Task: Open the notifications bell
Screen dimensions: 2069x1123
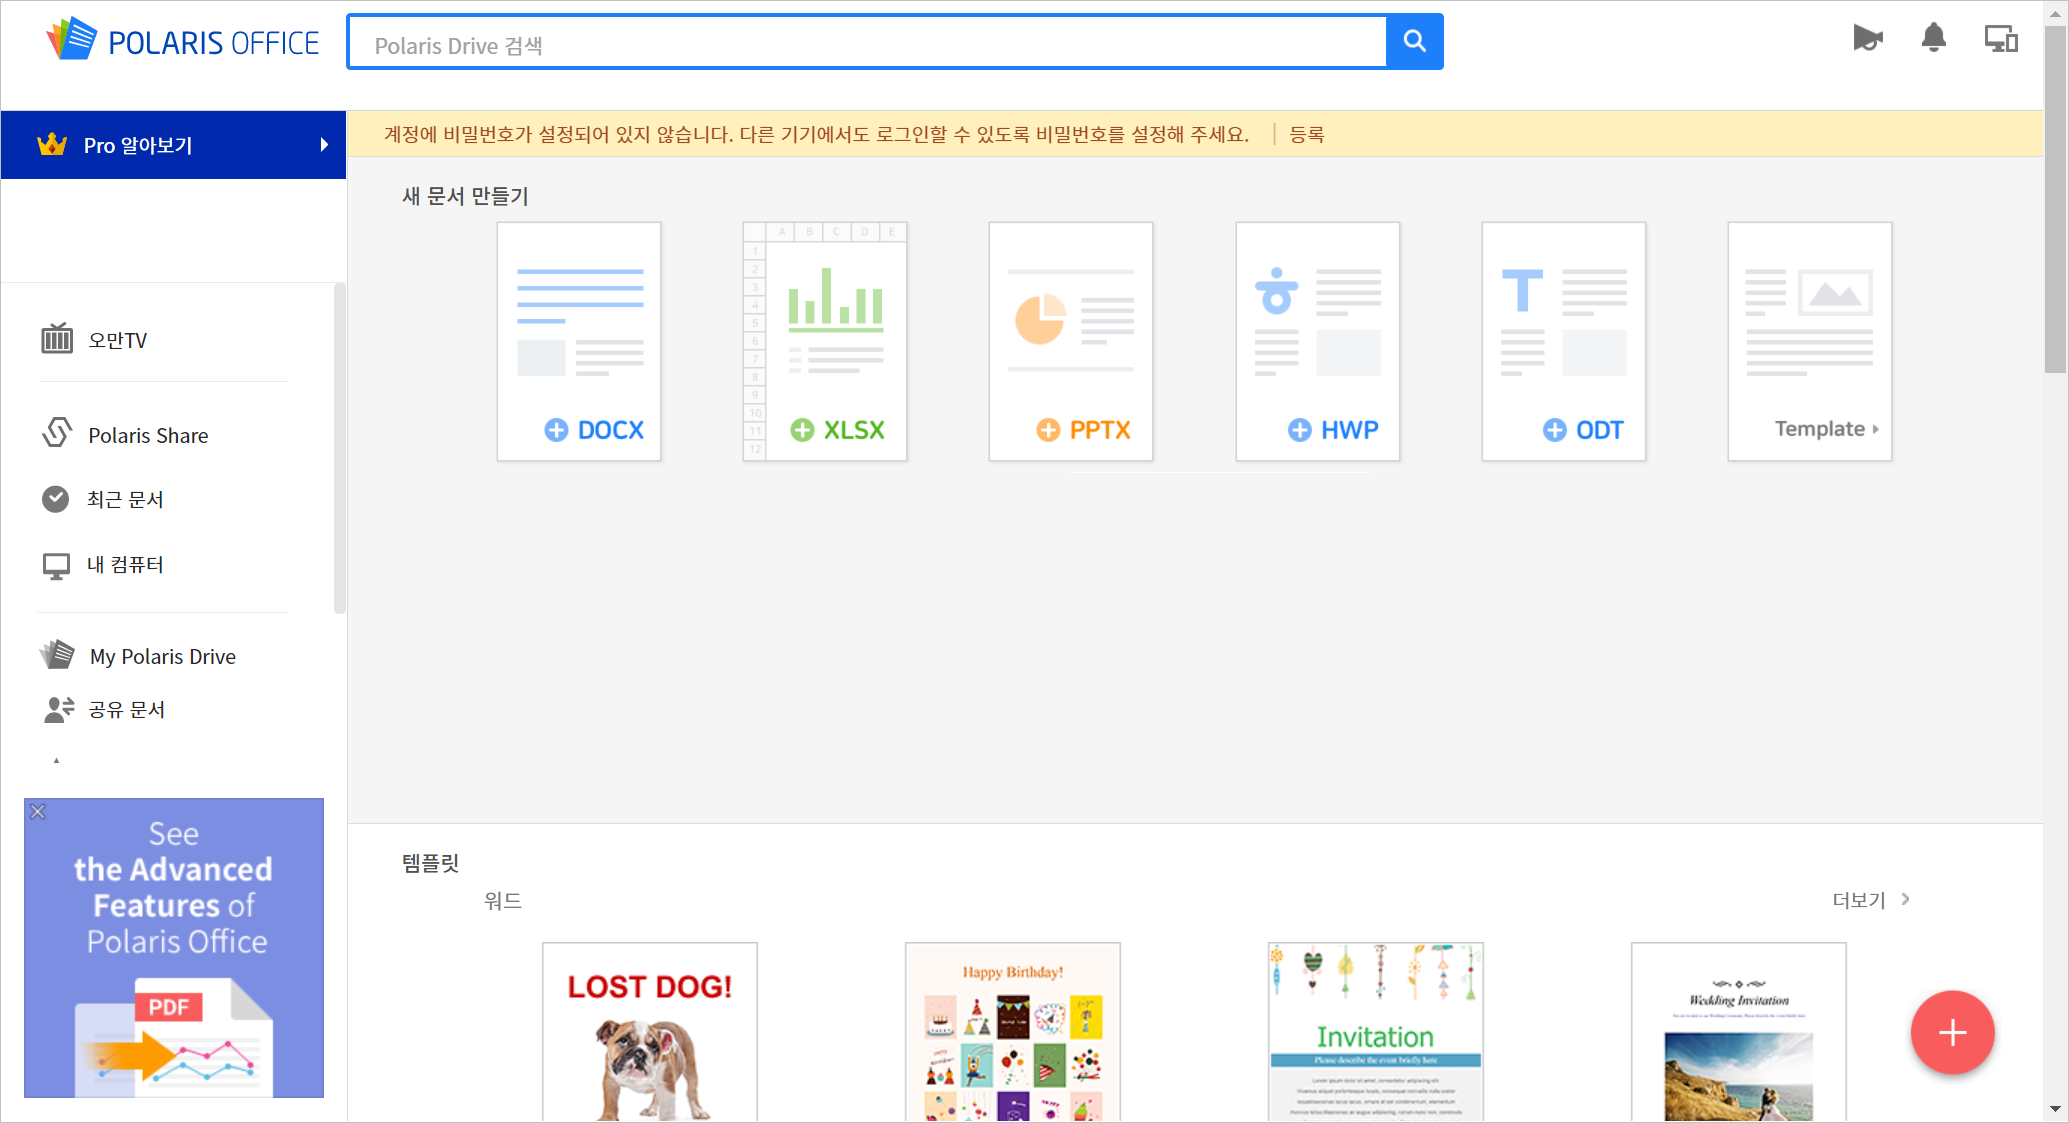Action: coord(1933,39)
